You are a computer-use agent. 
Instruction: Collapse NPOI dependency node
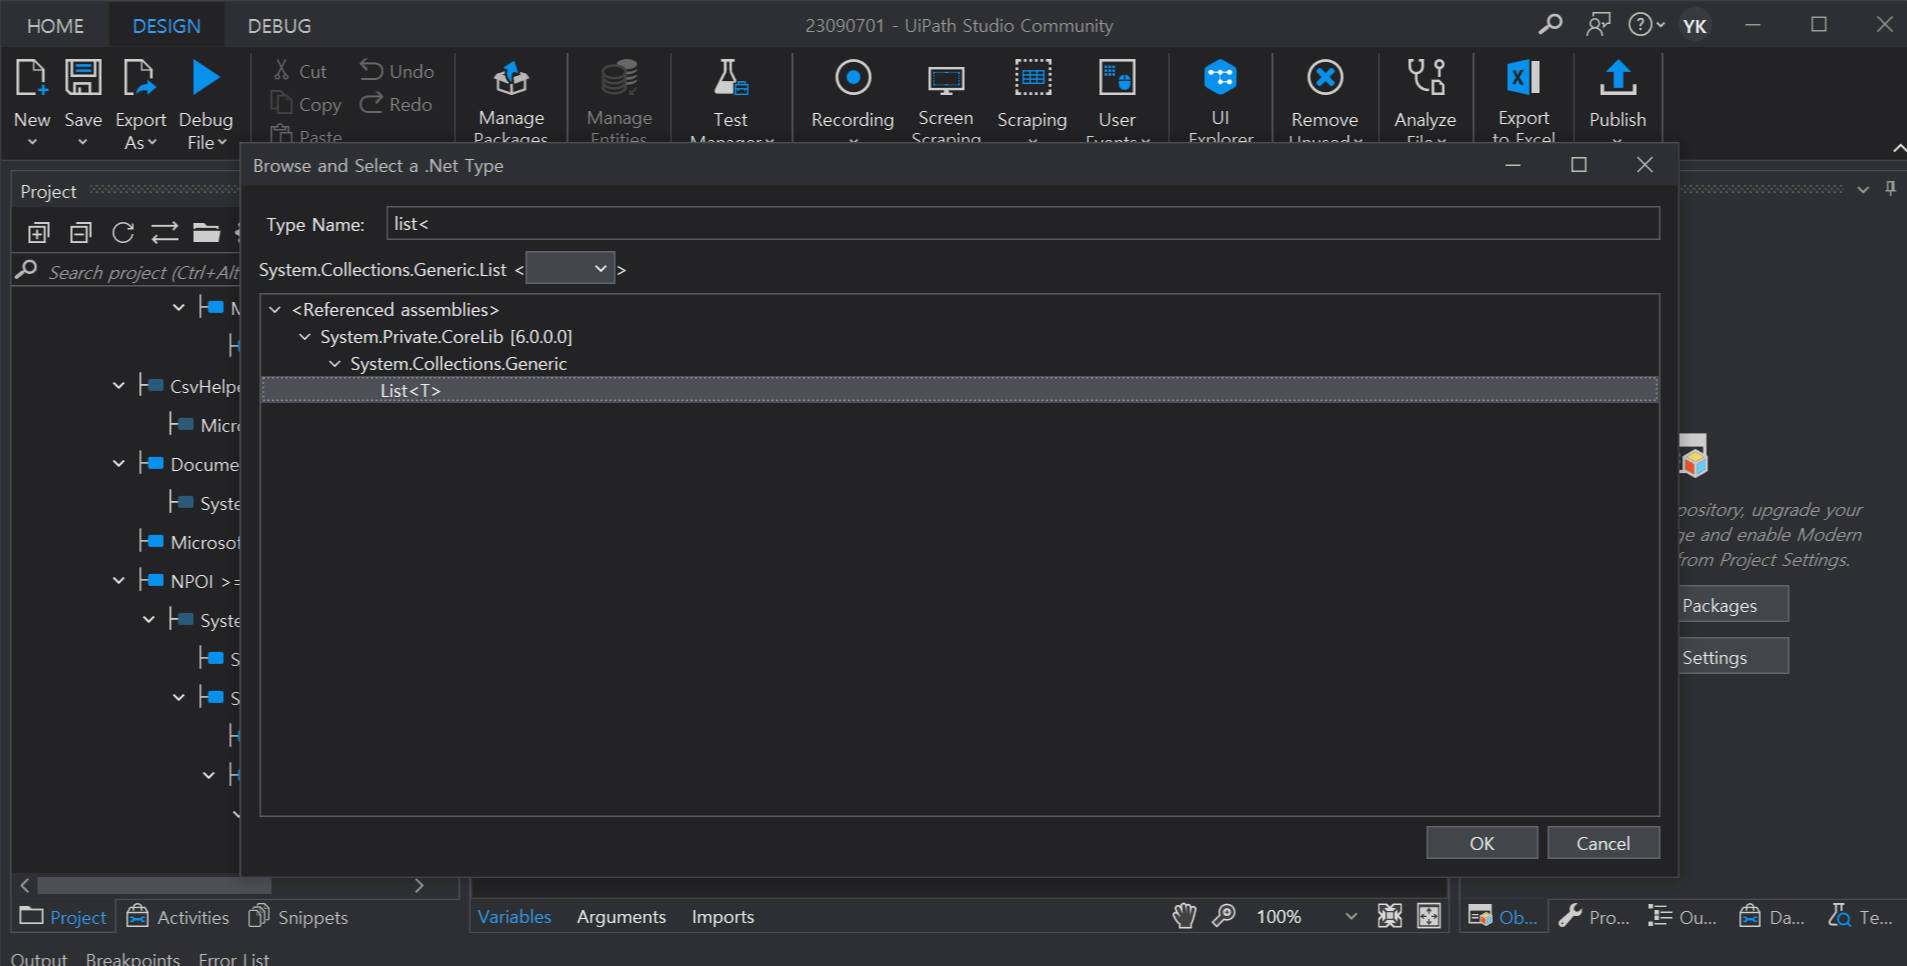pos(119,581)
